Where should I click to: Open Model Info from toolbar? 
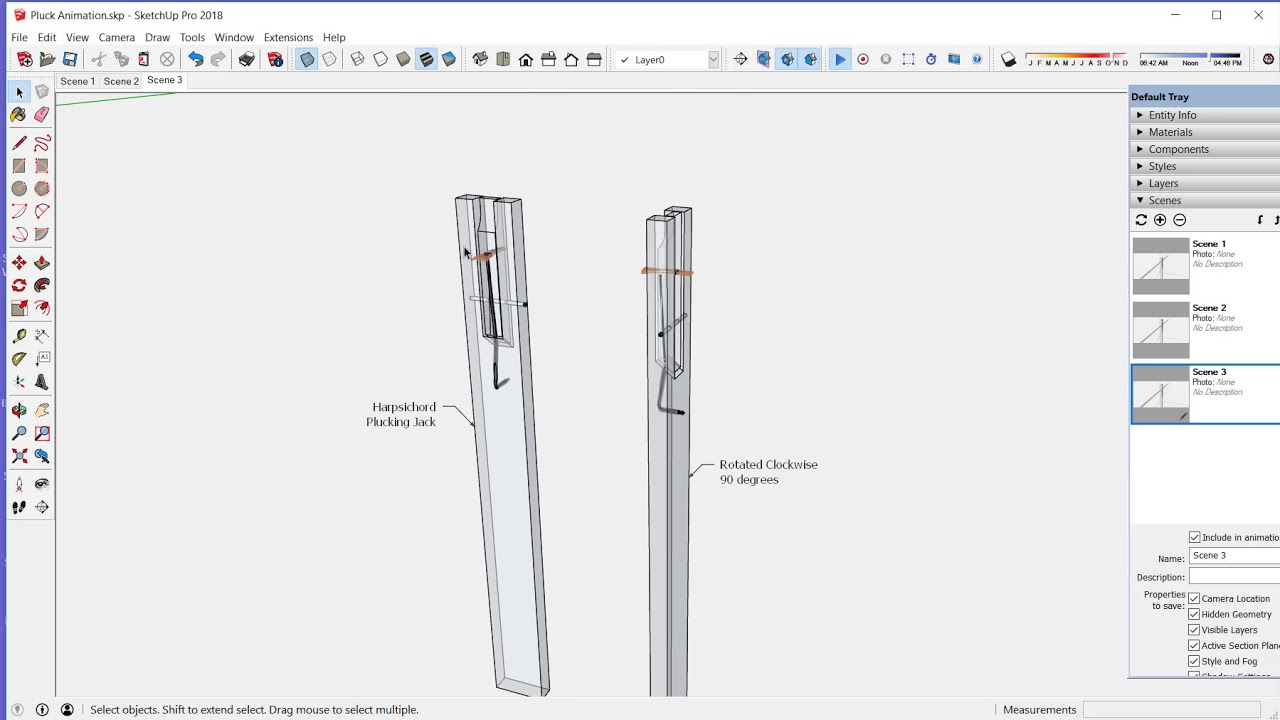(275, 60)
